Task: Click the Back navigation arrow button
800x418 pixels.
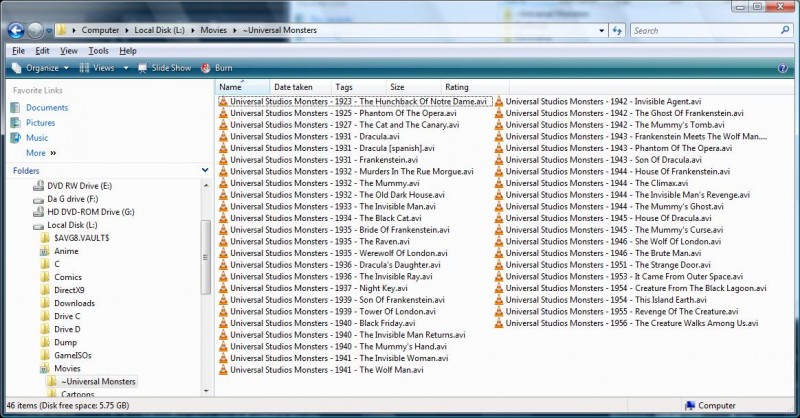Action: pos(16,31)
